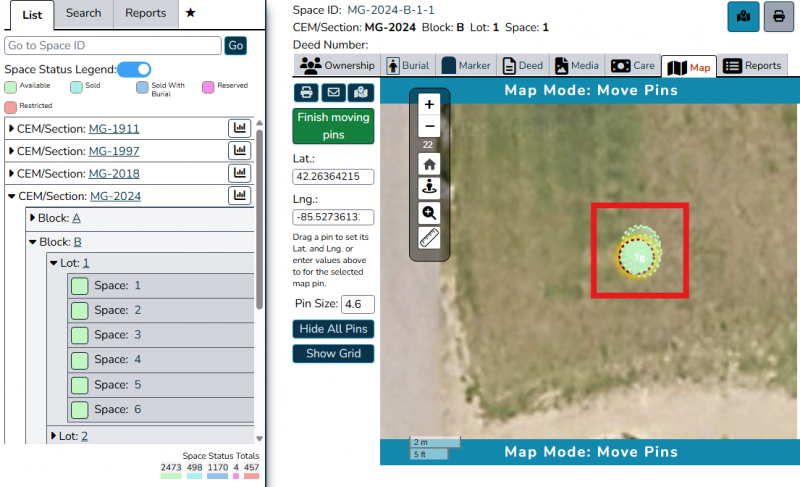Screen dimensions: 800x487
Task: Open chart report for MG-1911 section
Action: click(239, 128)
